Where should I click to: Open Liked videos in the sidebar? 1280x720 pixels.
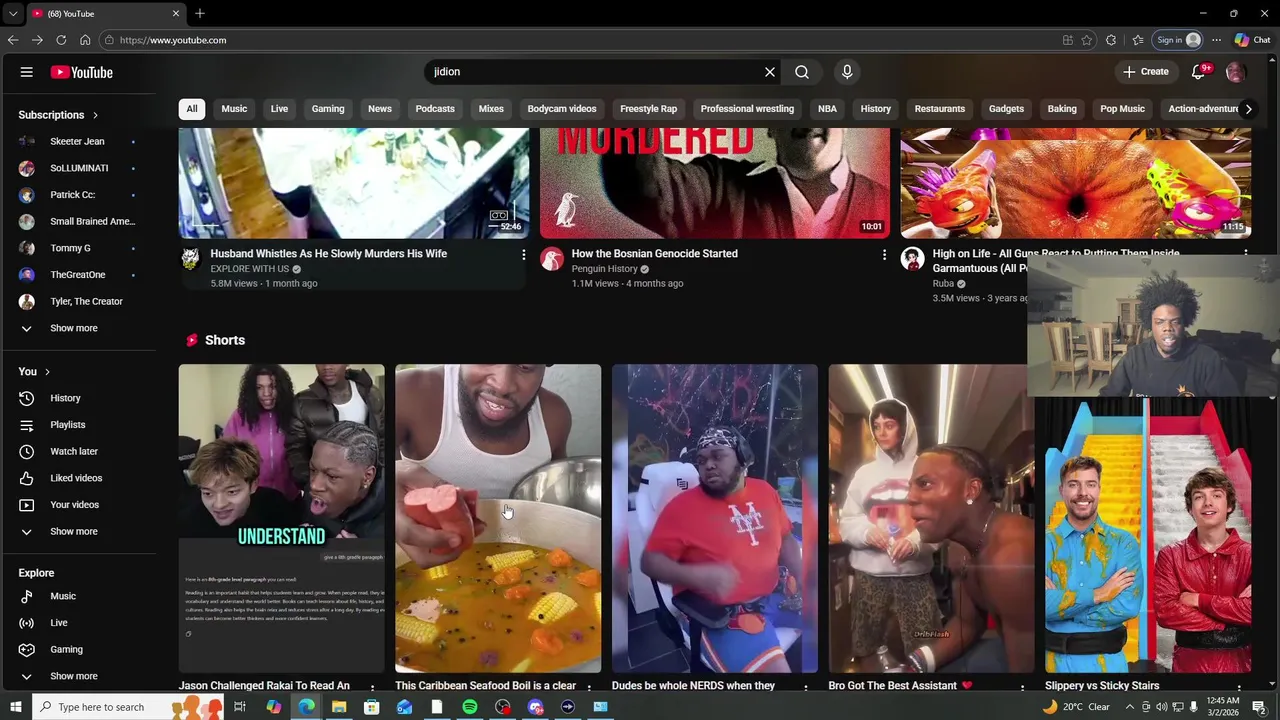coord(76,478)
